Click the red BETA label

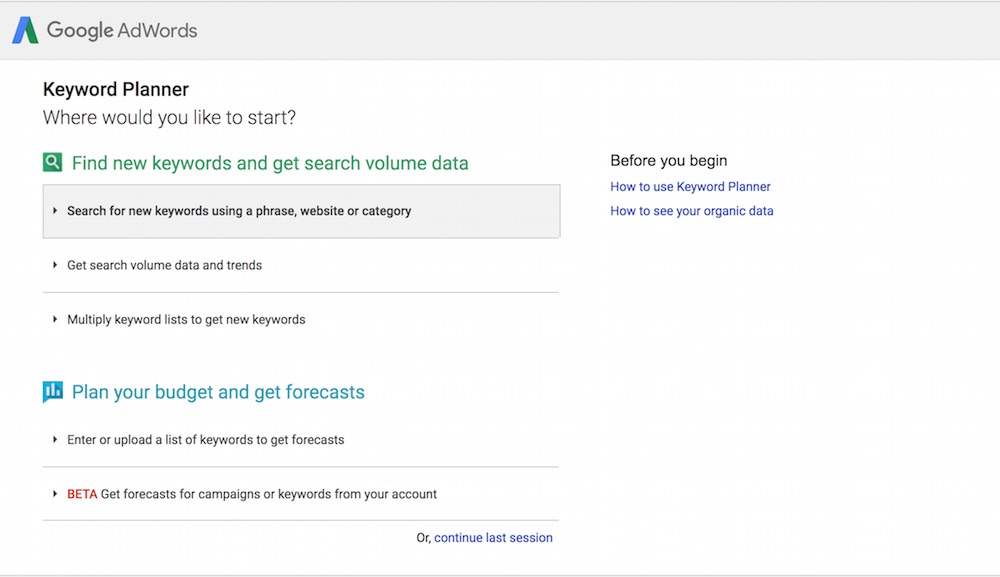click(x=82, y=494)
